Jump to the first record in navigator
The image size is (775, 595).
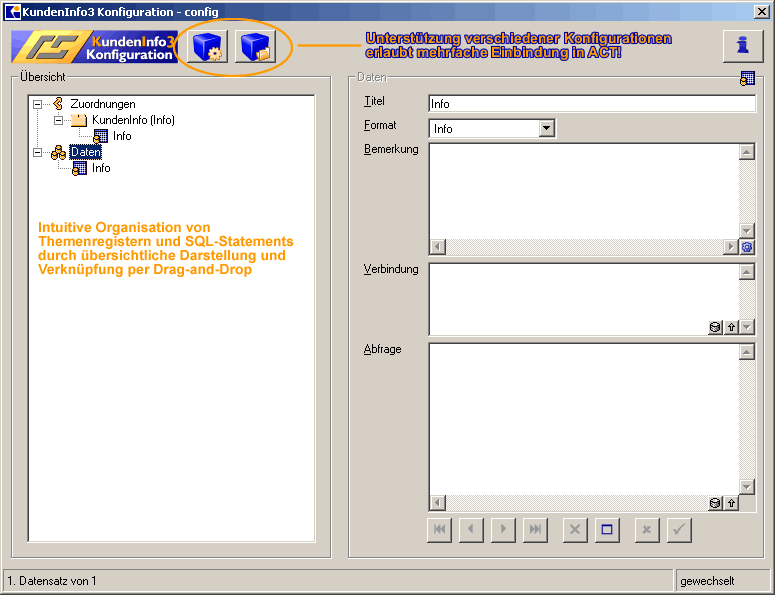438,530
